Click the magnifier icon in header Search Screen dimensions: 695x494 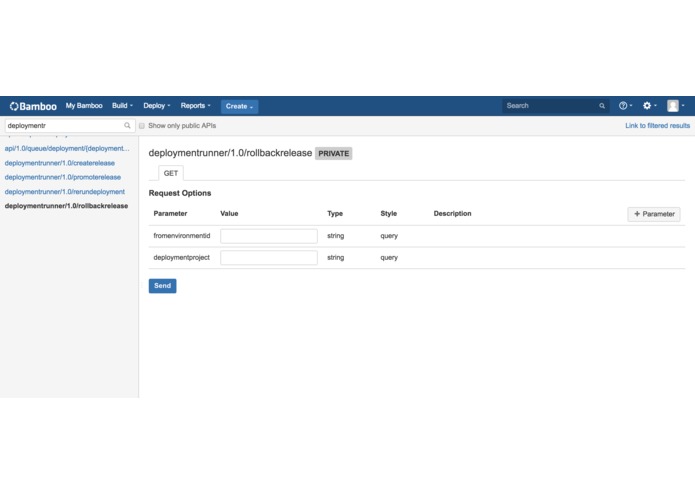tap(602, 106)
